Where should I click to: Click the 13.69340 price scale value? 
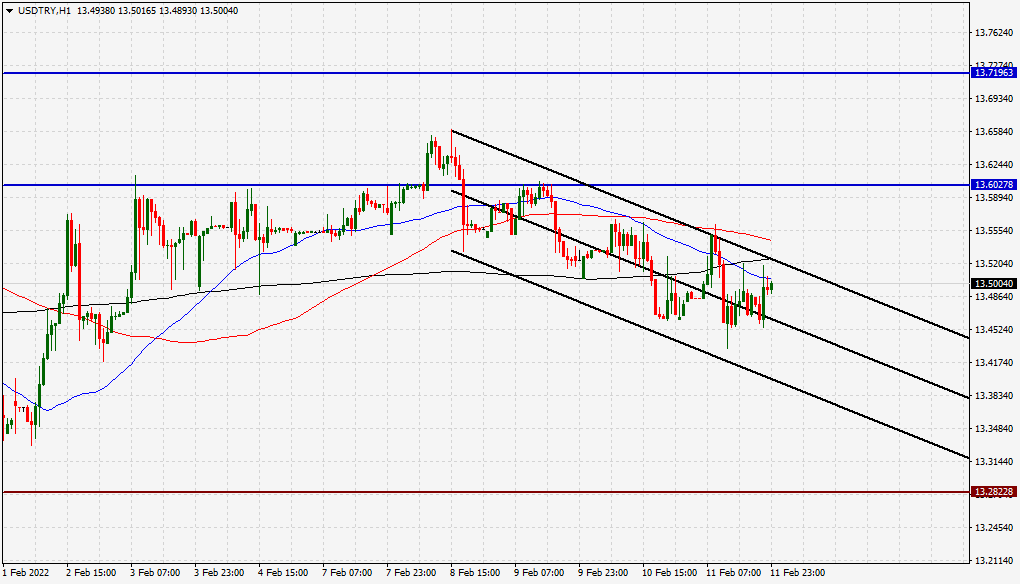tap(994, 99)
